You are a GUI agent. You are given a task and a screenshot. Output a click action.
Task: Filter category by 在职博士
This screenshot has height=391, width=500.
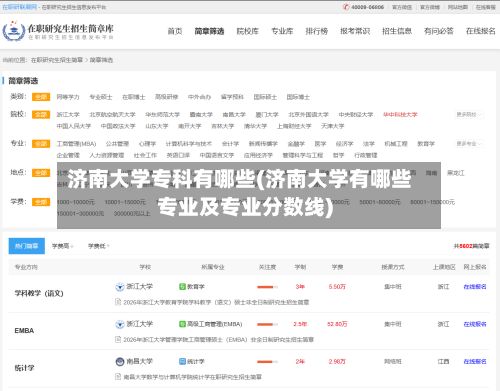134,97
